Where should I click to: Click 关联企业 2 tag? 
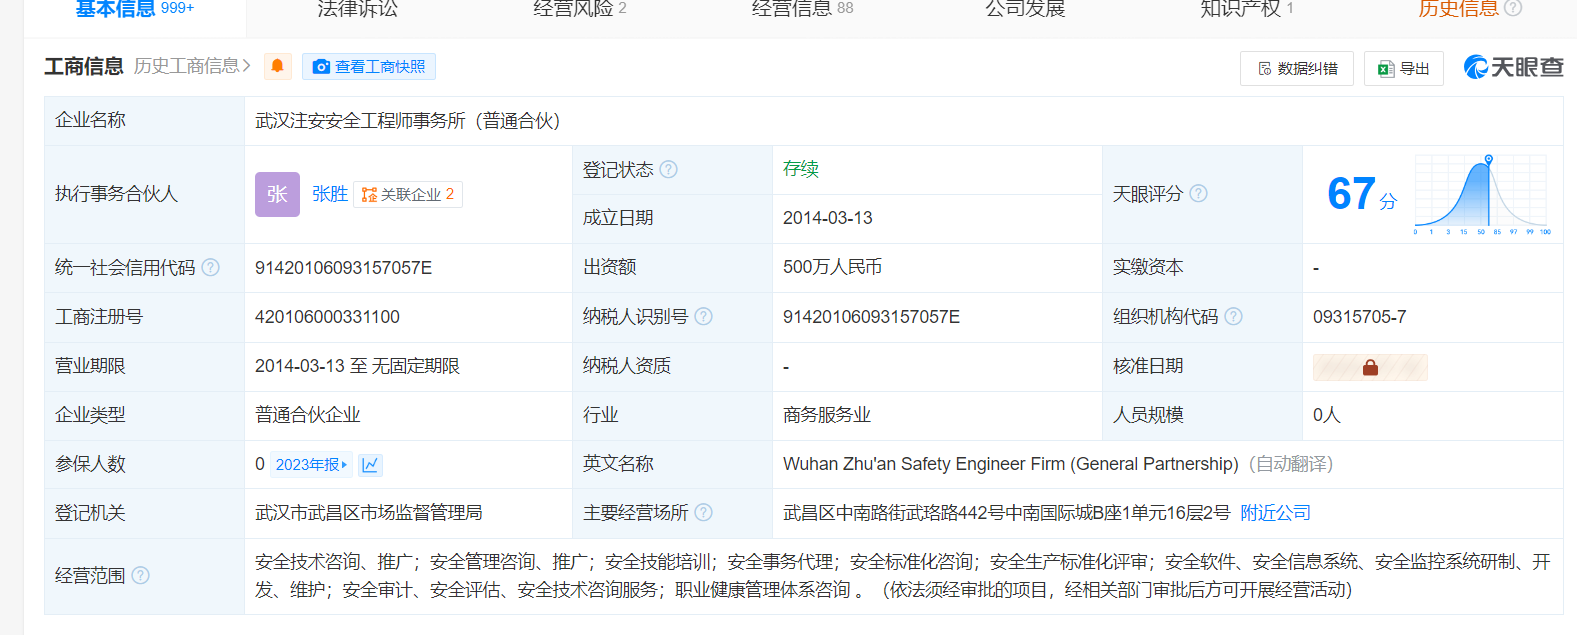pos(408,194)
